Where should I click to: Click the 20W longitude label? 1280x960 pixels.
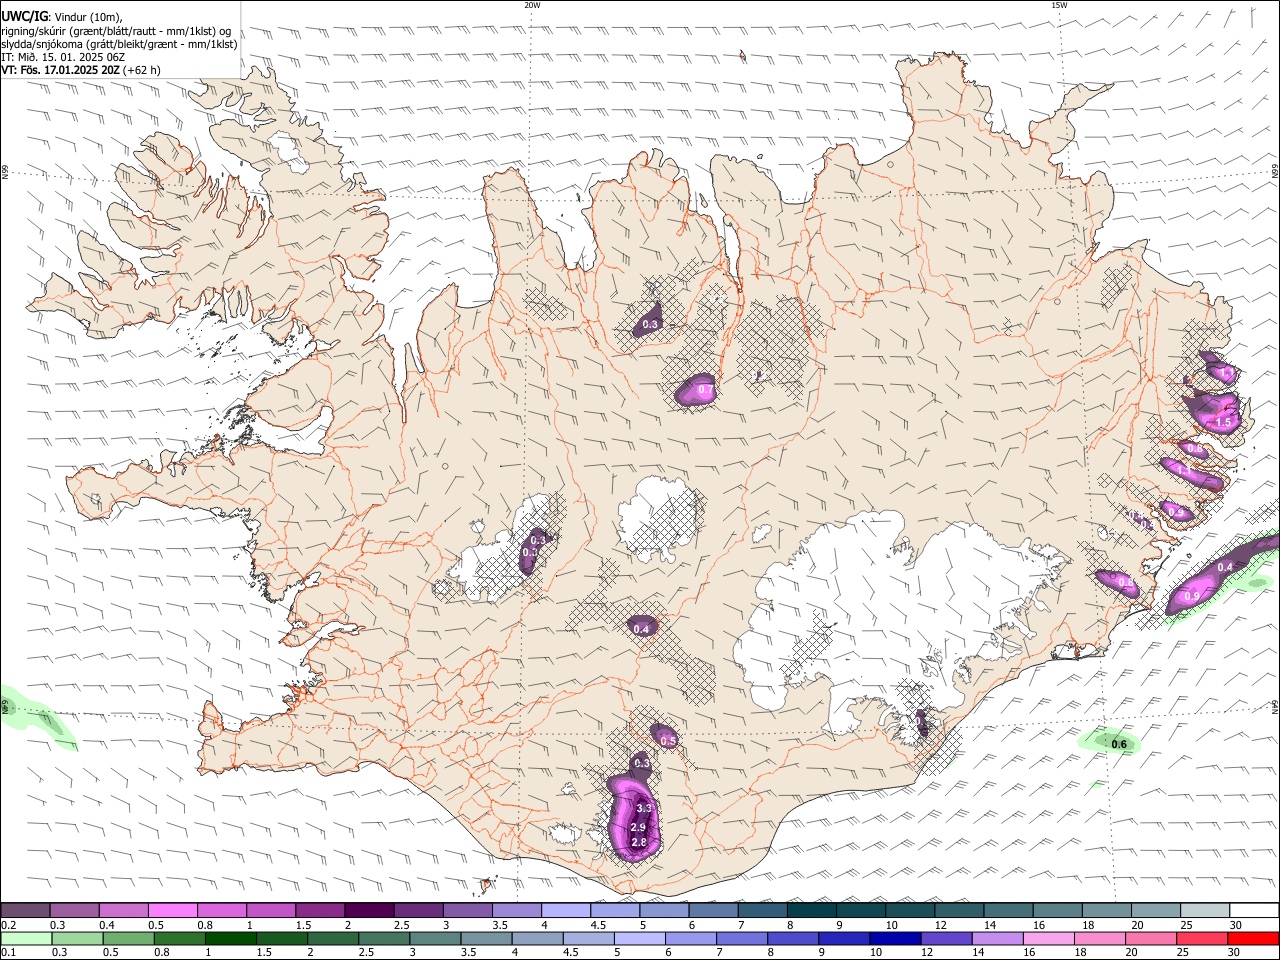532,5
